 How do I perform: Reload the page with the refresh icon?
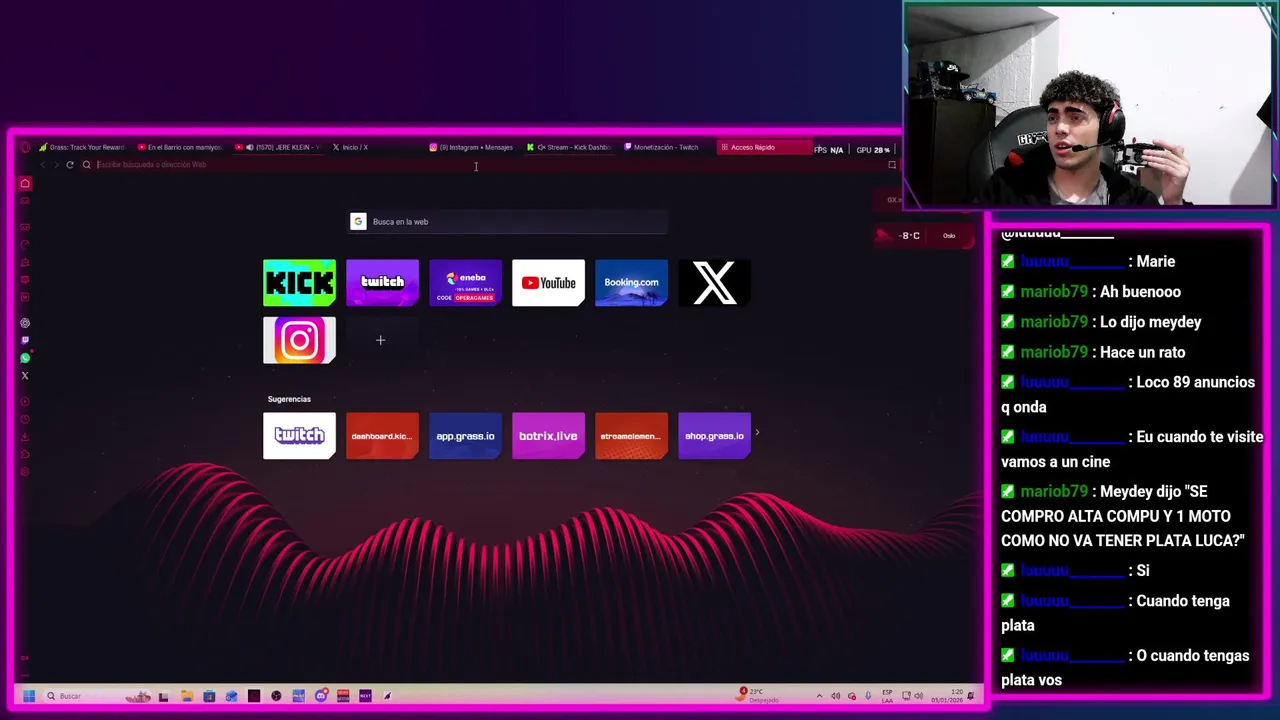click(69, 165)
